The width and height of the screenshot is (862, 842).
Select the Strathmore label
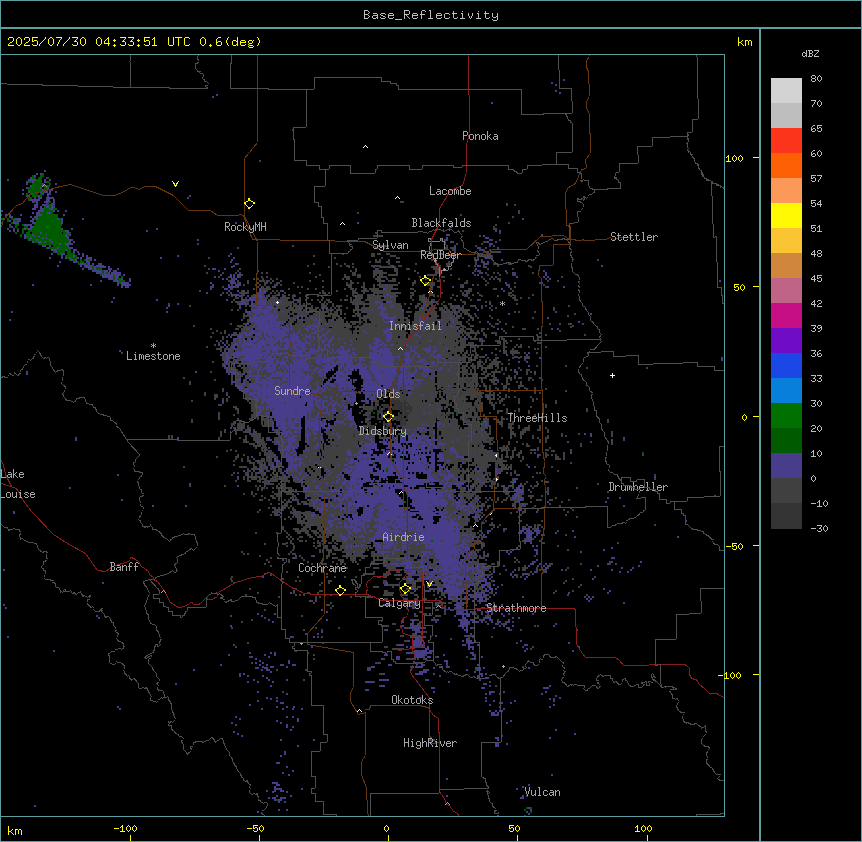[x=516, y=608]
